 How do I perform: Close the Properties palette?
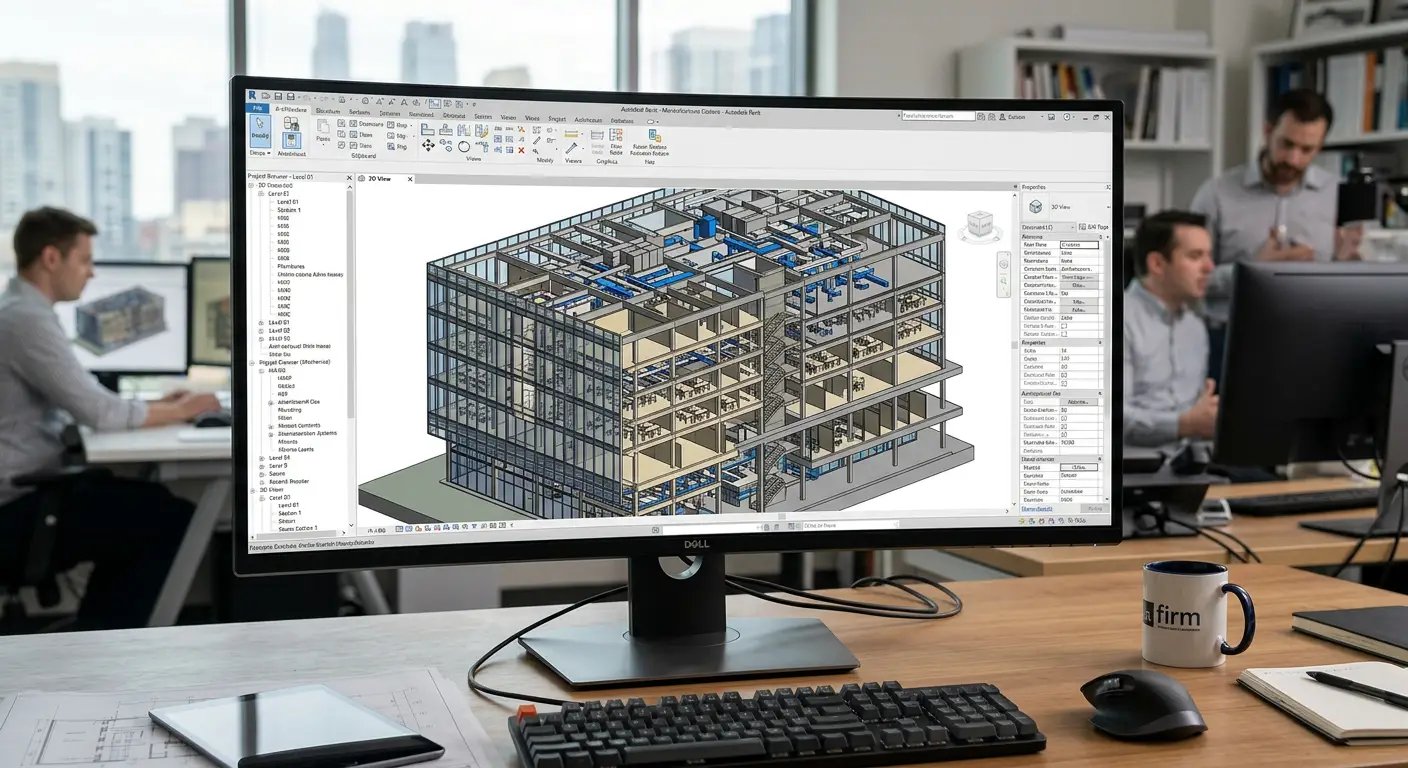1108,187
